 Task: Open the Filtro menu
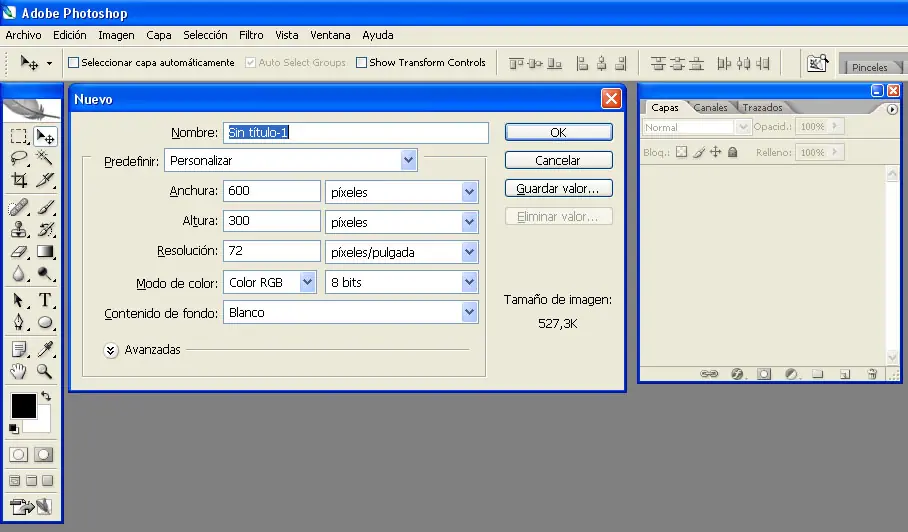pyautogui.click(x=251, y=35)
